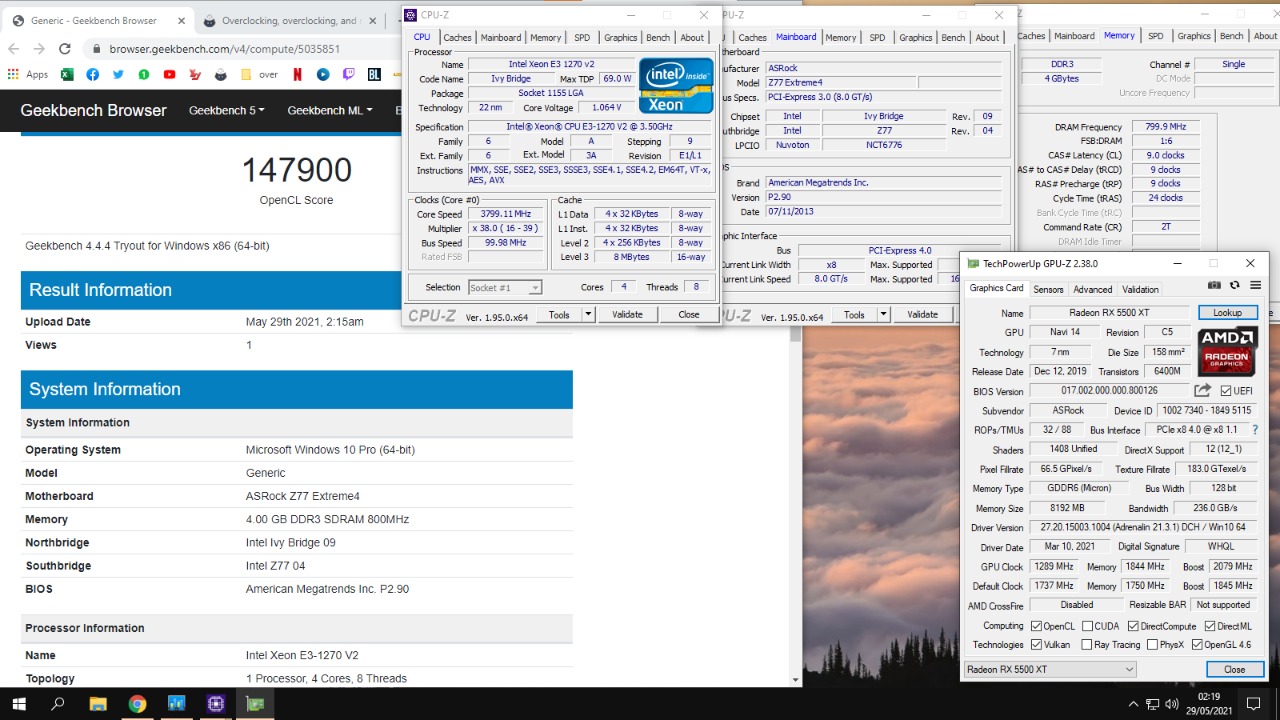This screenshot has width=1280, height=720.
Task: Open the Radeon RX 5500 XT GPU selector dropdown
Action: [1050, 669]
